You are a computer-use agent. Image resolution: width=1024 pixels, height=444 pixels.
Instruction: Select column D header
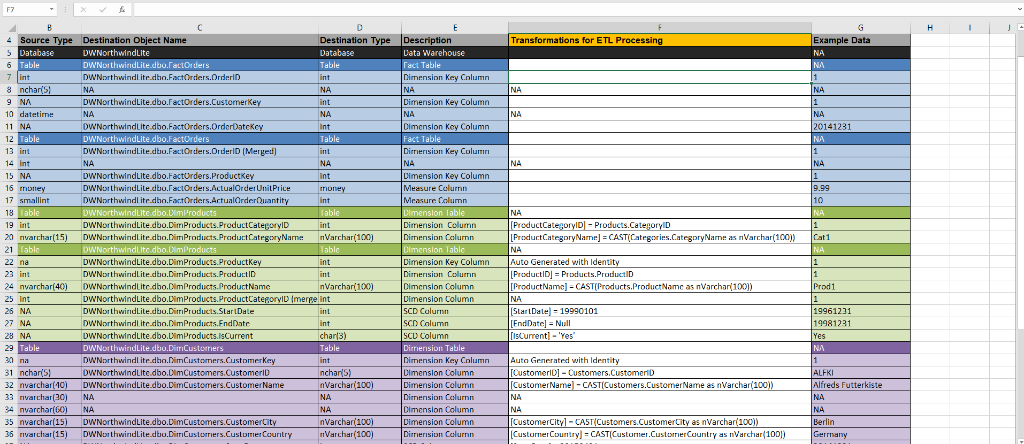pos(360,27)
